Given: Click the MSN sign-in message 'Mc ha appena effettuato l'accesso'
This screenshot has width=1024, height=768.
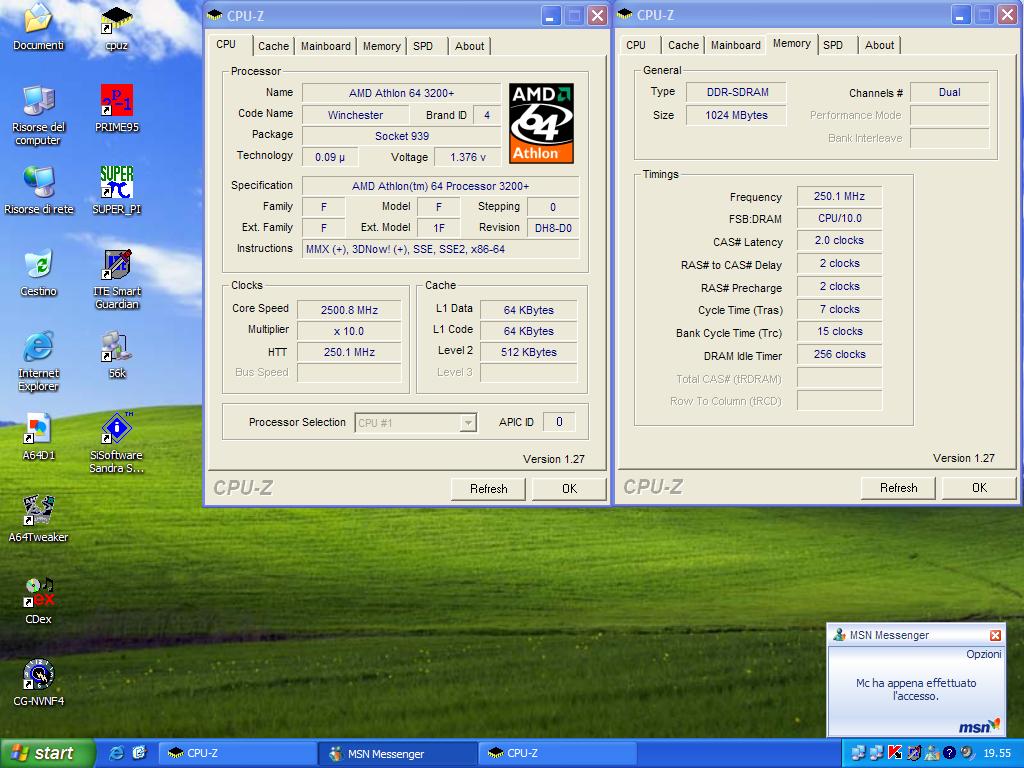Looking at the screenshot, I should point(916,689).
